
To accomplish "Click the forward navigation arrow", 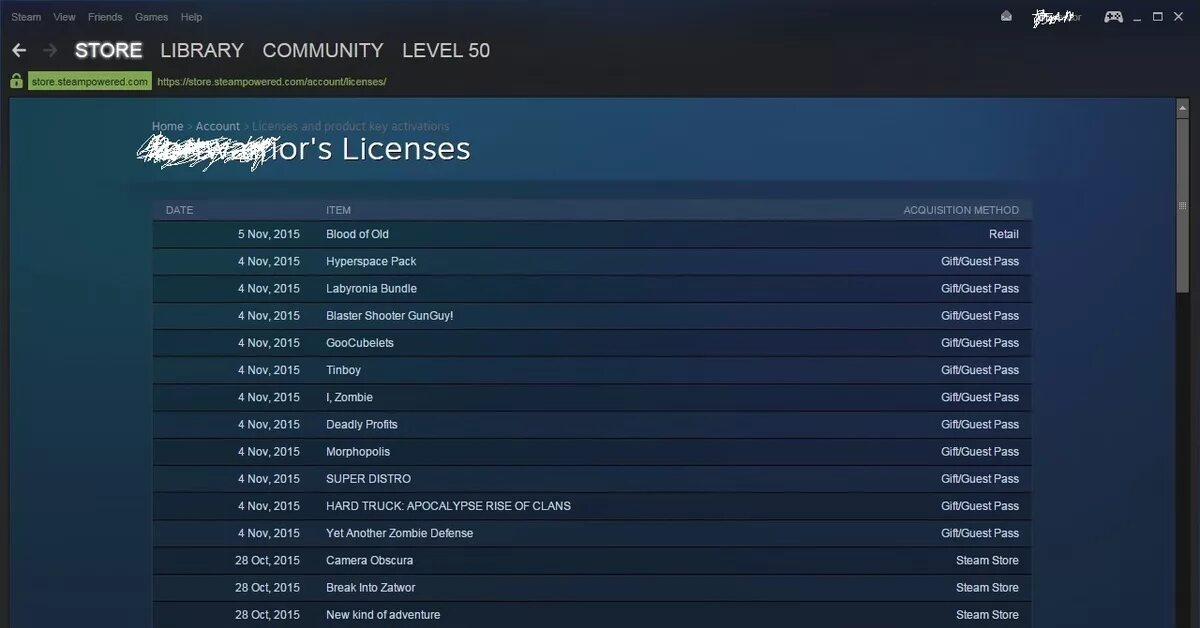I will point(50,50).
